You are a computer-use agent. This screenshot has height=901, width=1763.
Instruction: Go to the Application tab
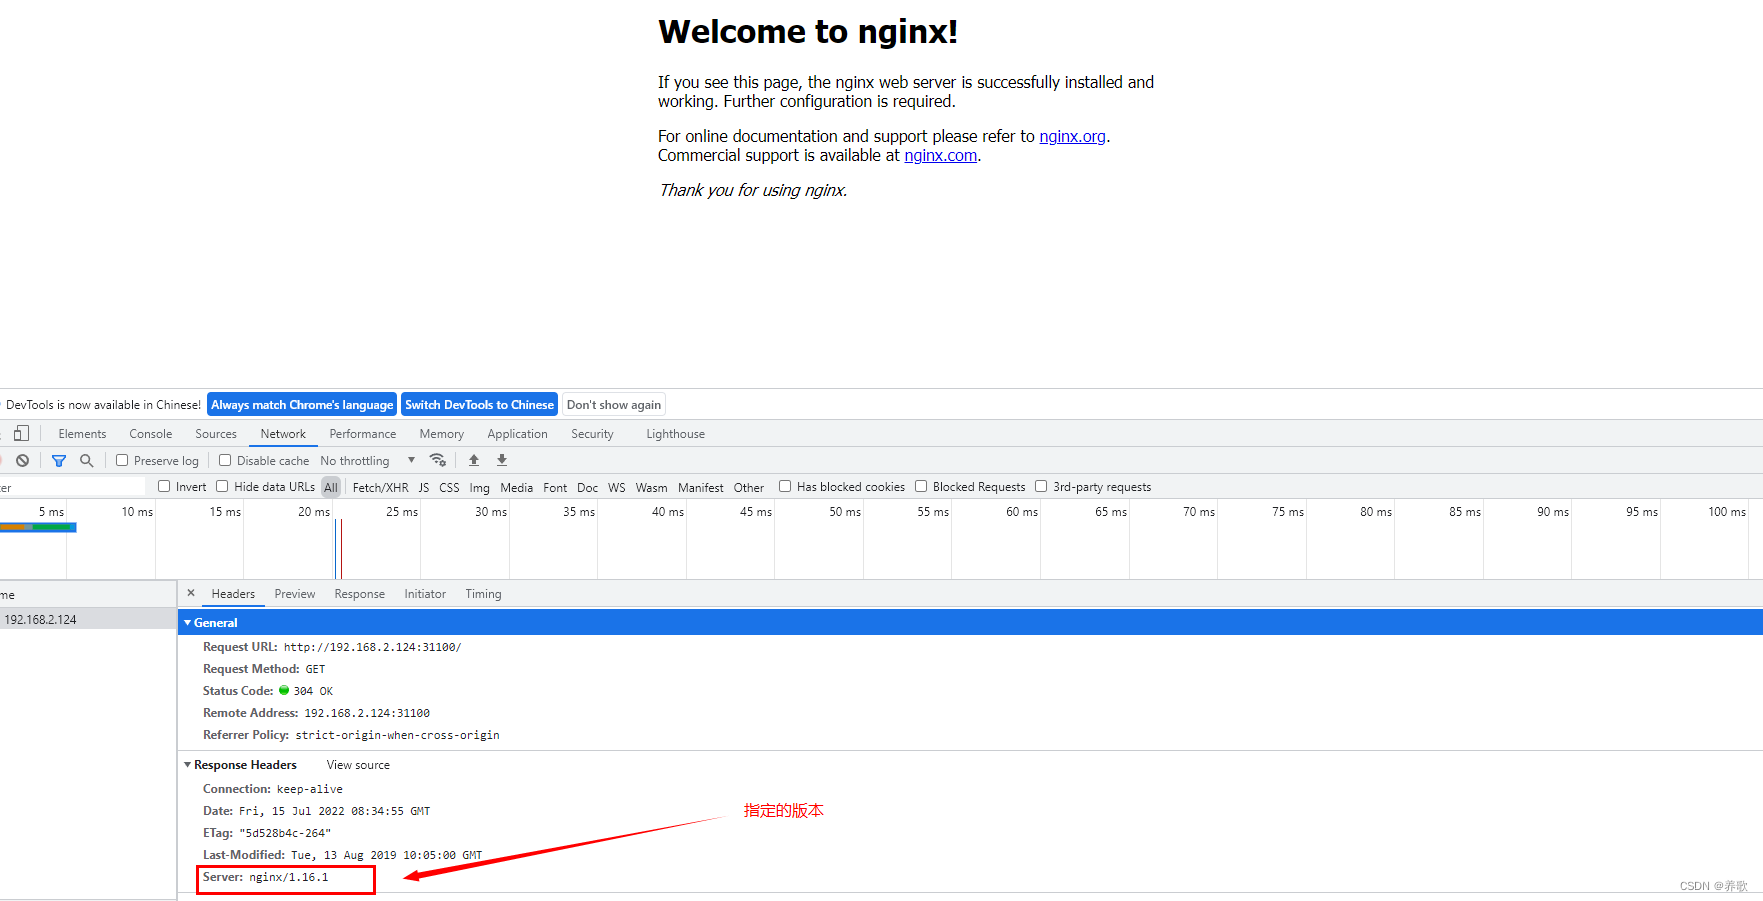pyautogui.click(x=517, y=433)
